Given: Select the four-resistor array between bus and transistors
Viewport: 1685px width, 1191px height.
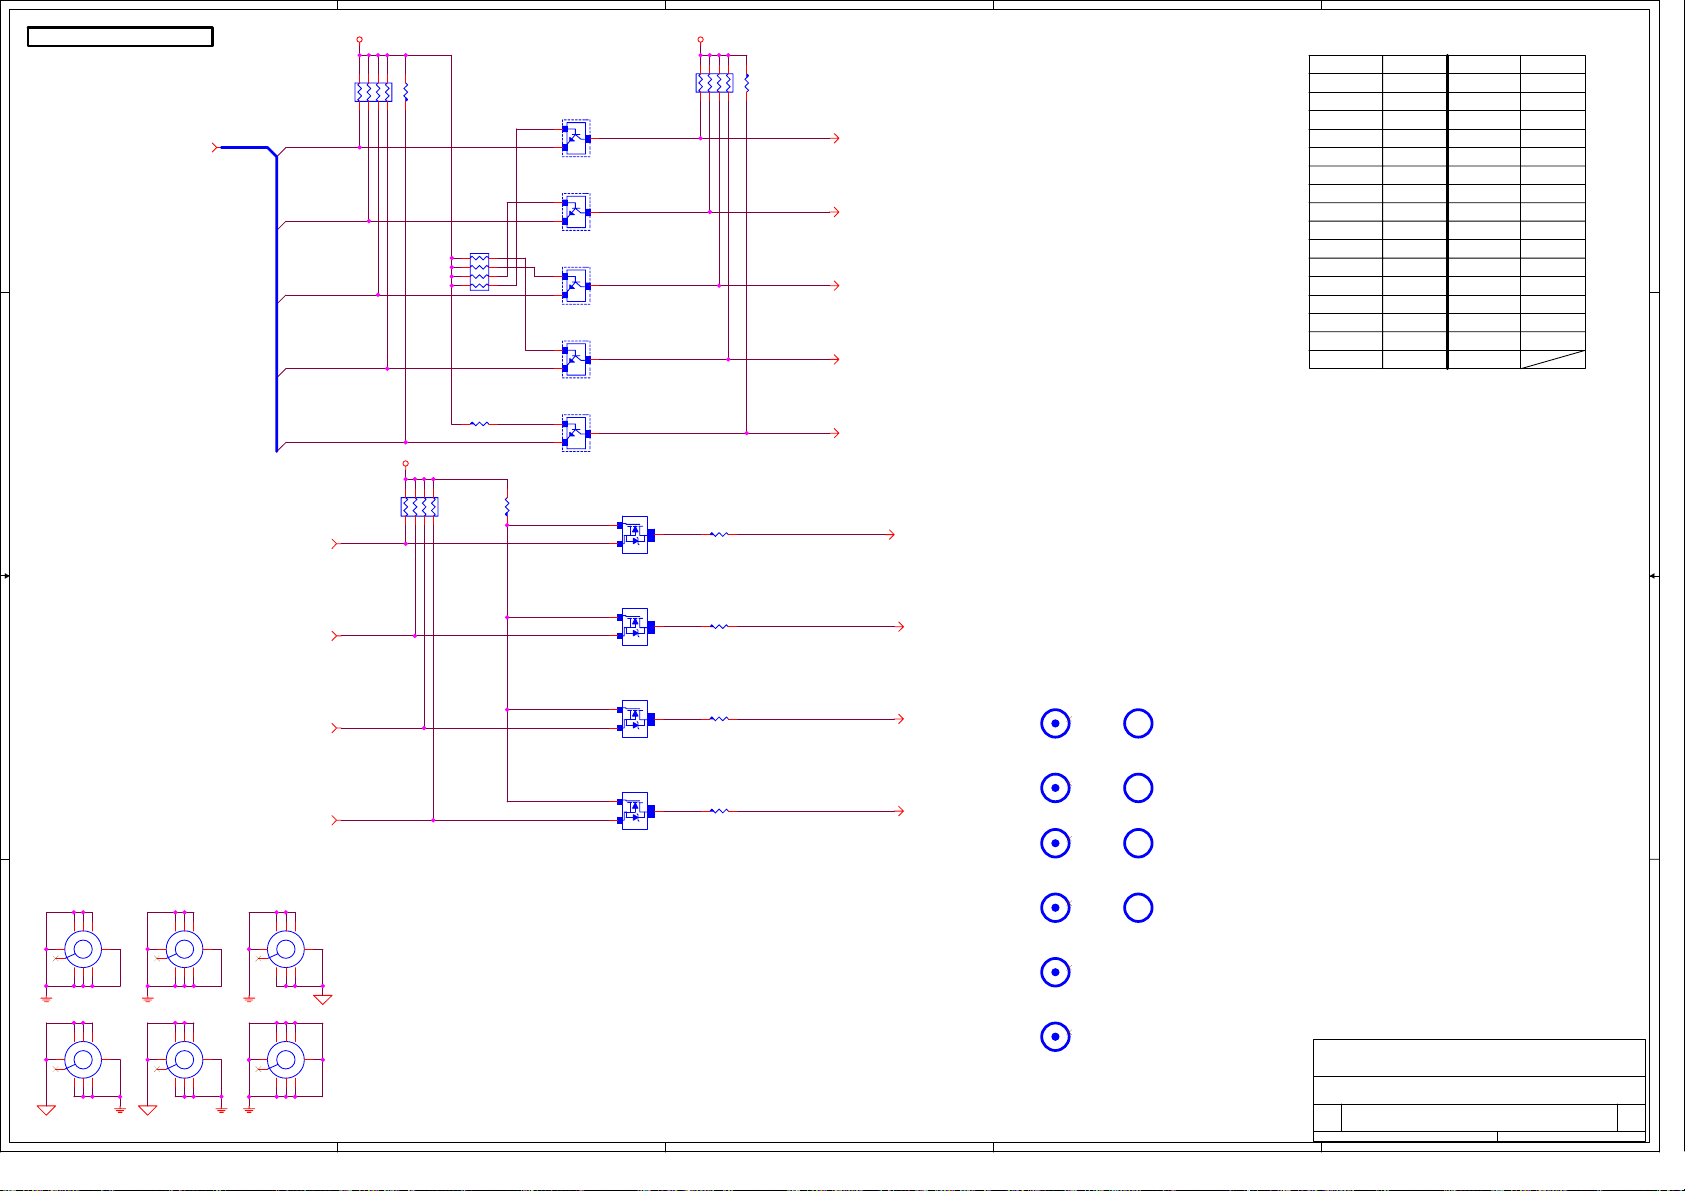Looking at the screenshot, I should coord(479,272).
